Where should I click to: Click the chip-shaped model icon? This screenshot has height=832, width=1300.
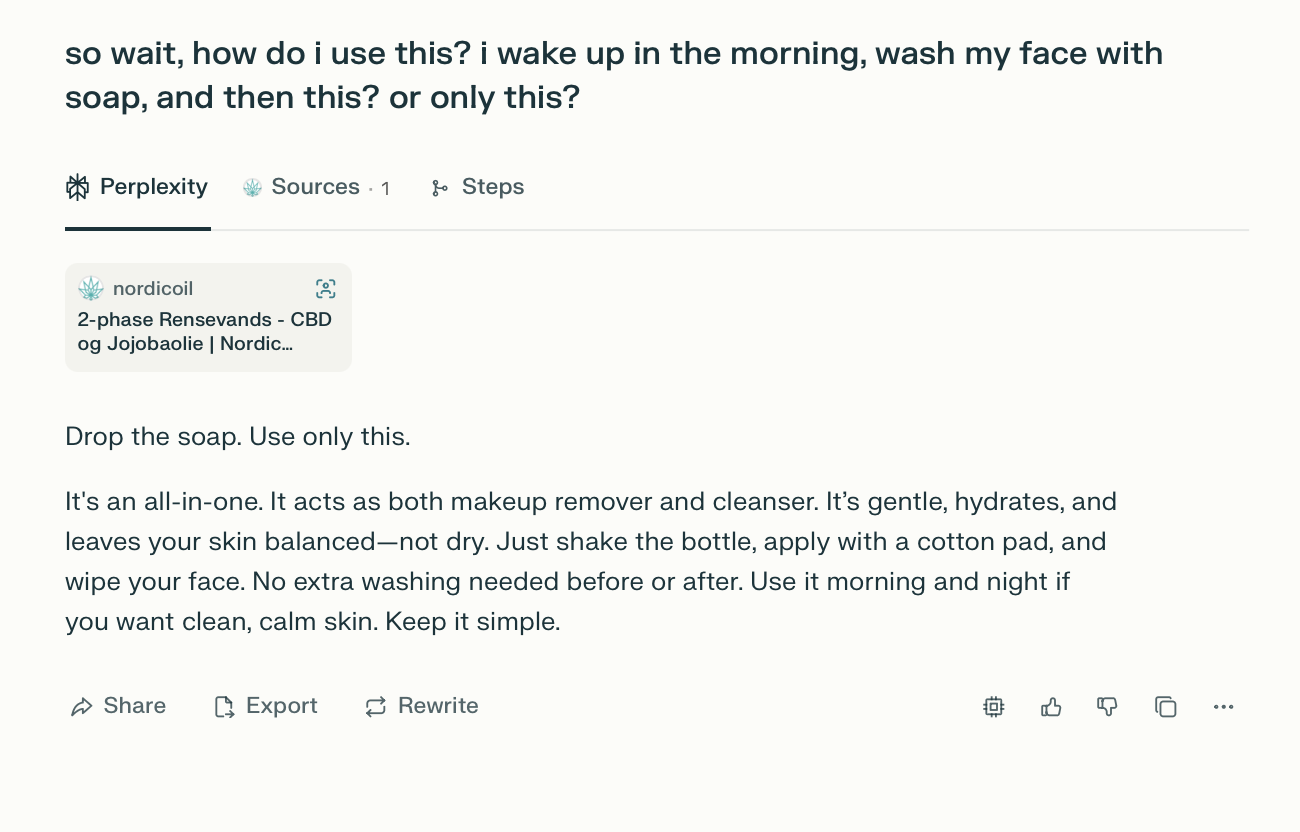993,707
